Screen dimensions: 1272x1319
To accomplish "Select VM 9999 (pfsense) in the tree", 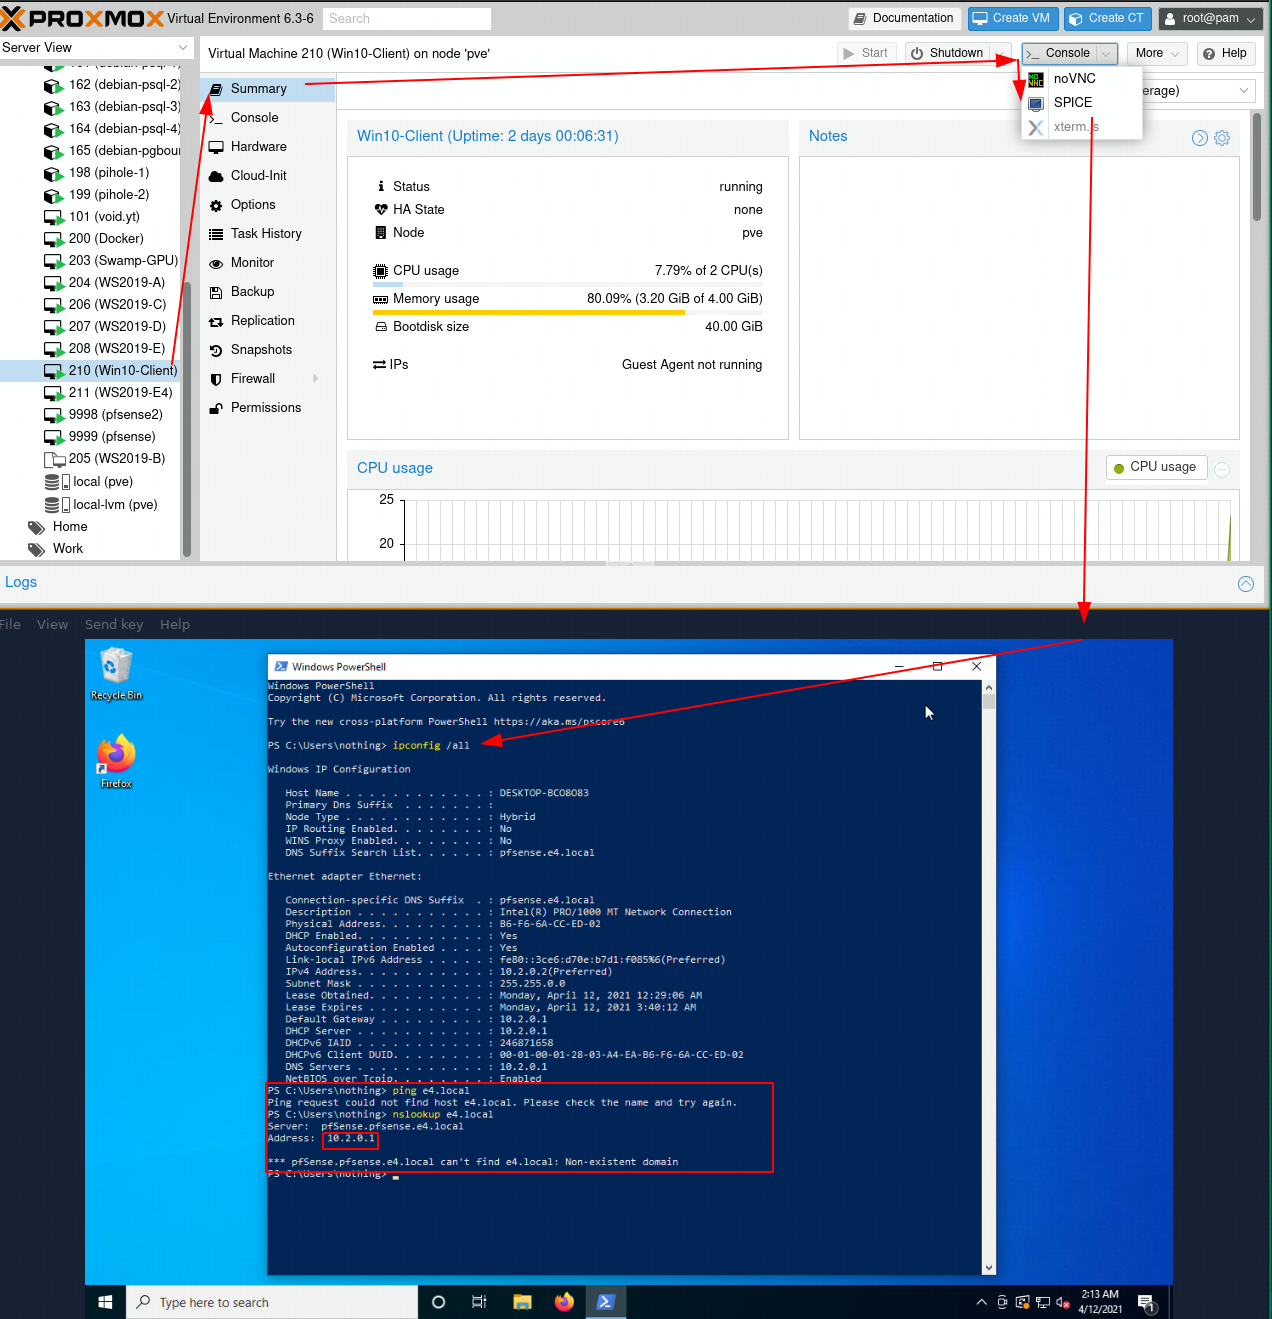I will click(90, 437).
